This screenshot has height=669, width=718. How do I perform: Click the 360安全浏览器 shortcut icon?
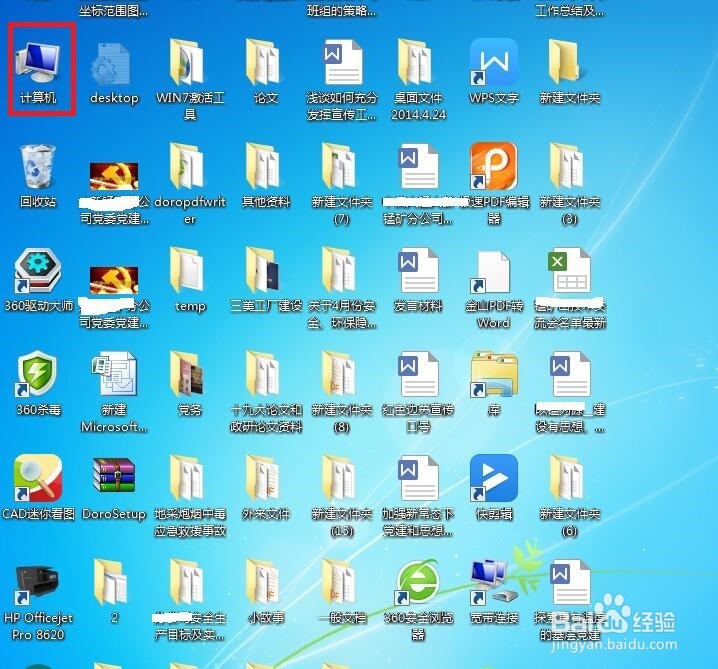pyautogui.click(x=418, y=582)
